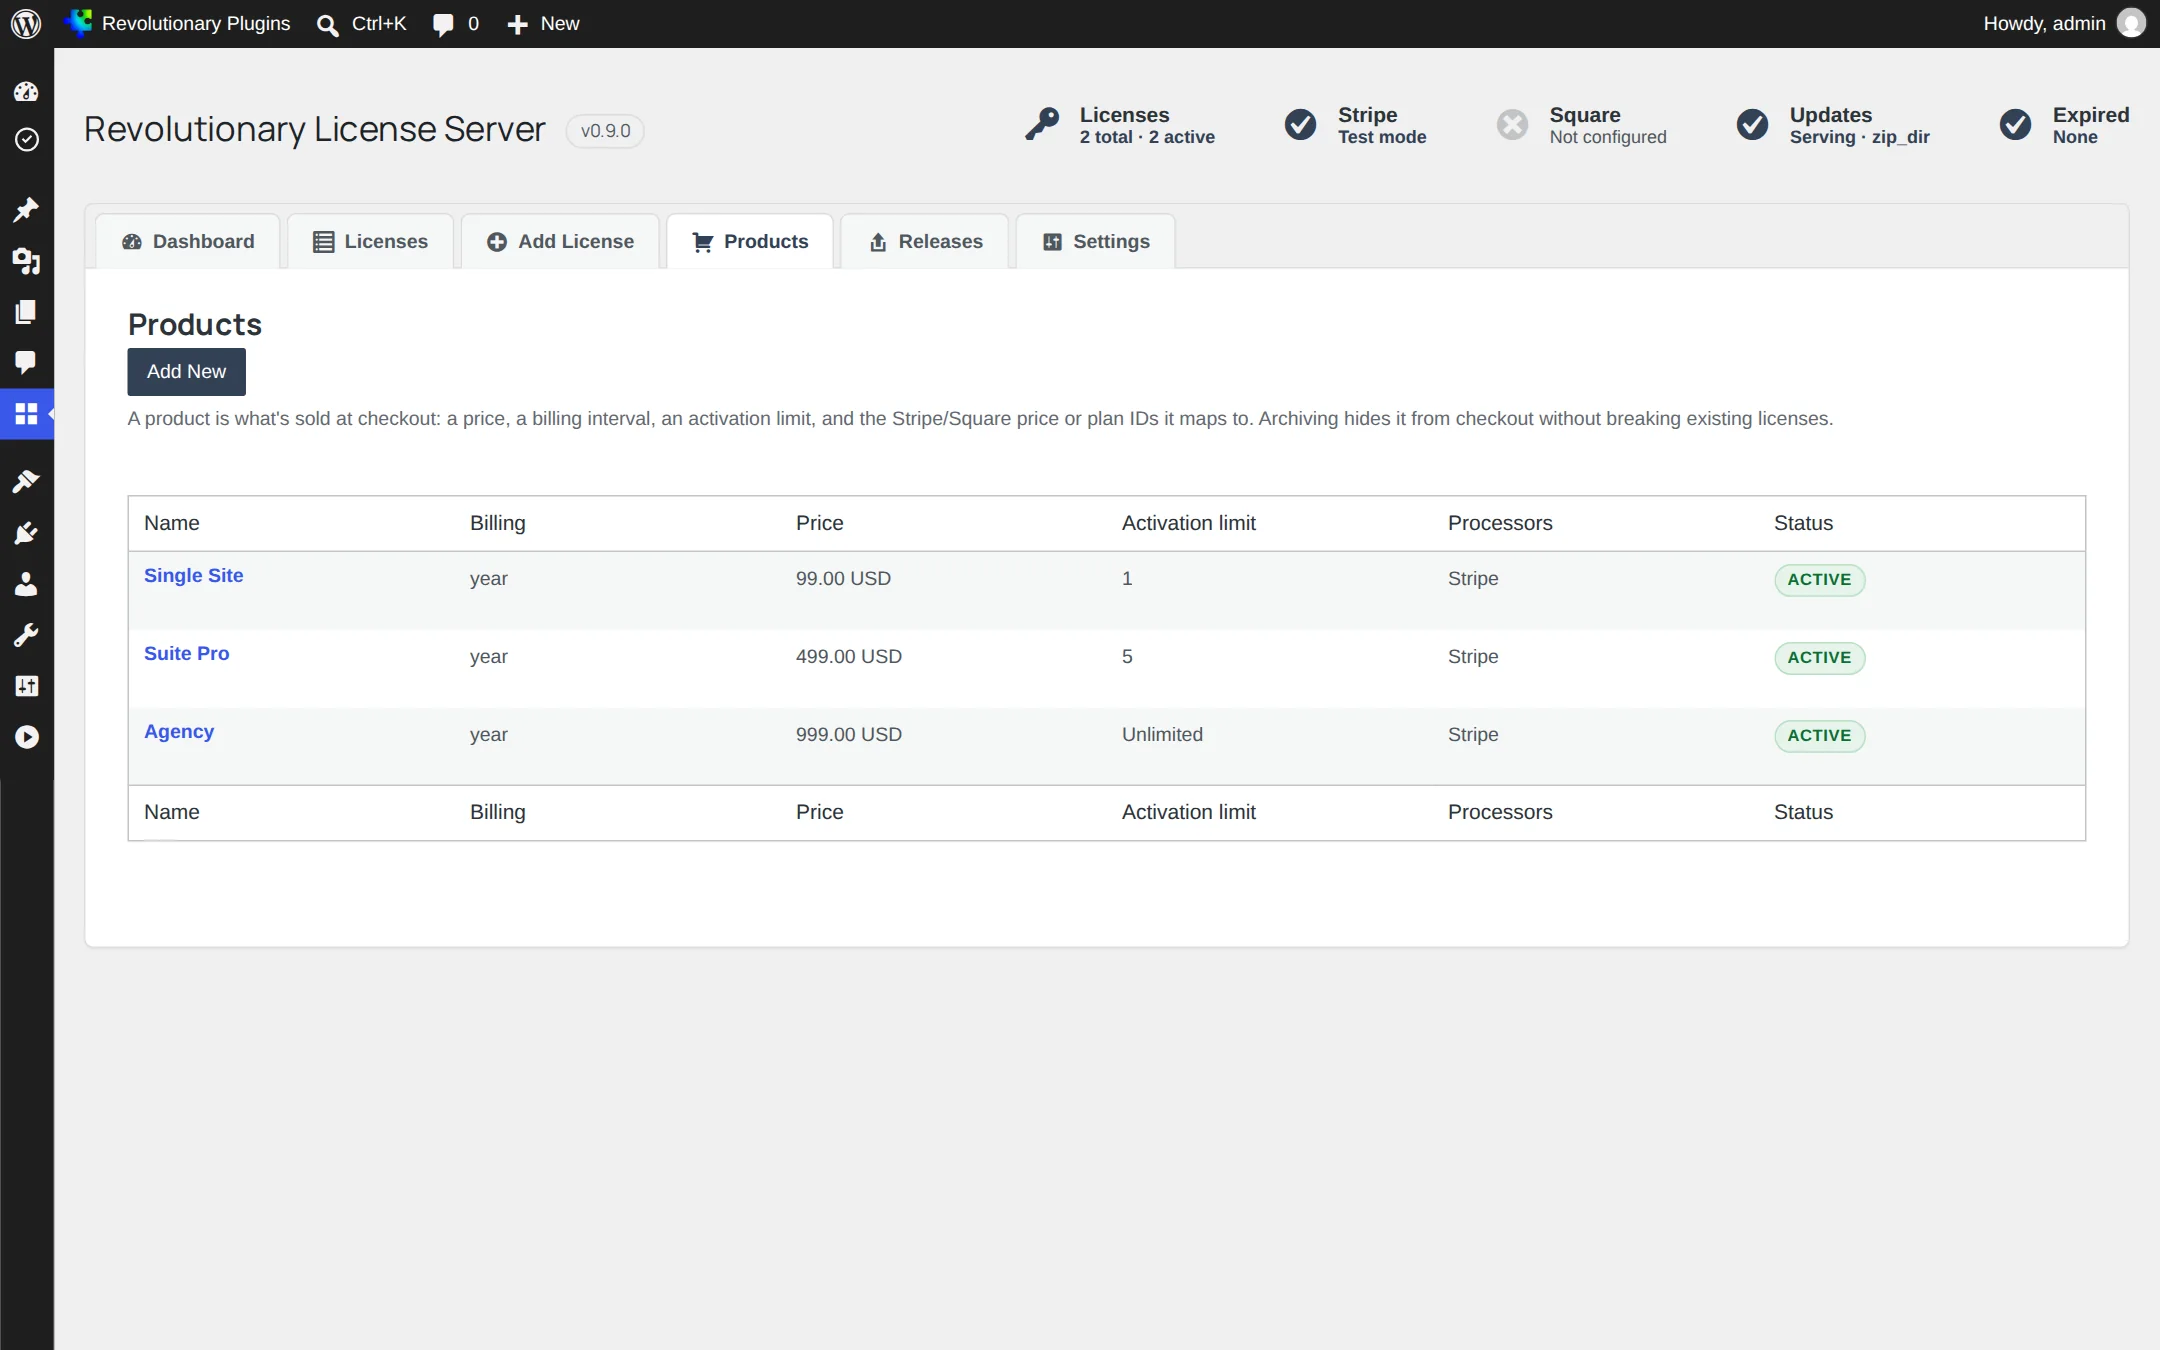Screen dimensions: 2160x1350
Task: Select the highlighted grid icon in sidebar
Action: pos(27,413)
